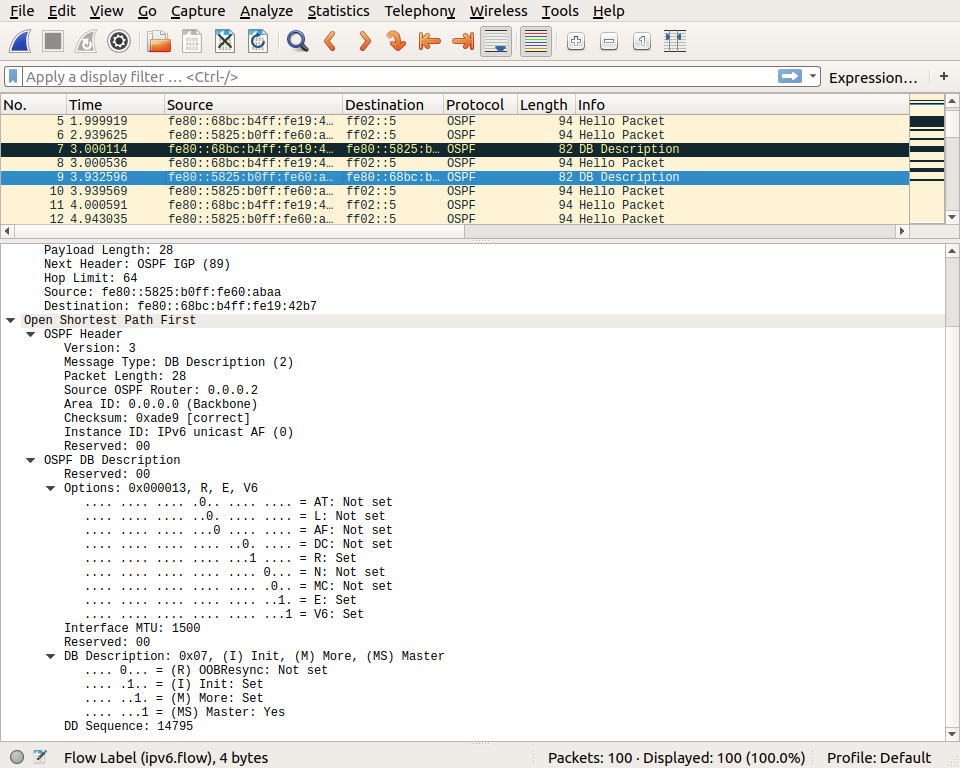Select the Interface MTU: 1500 field

(132, 628)
